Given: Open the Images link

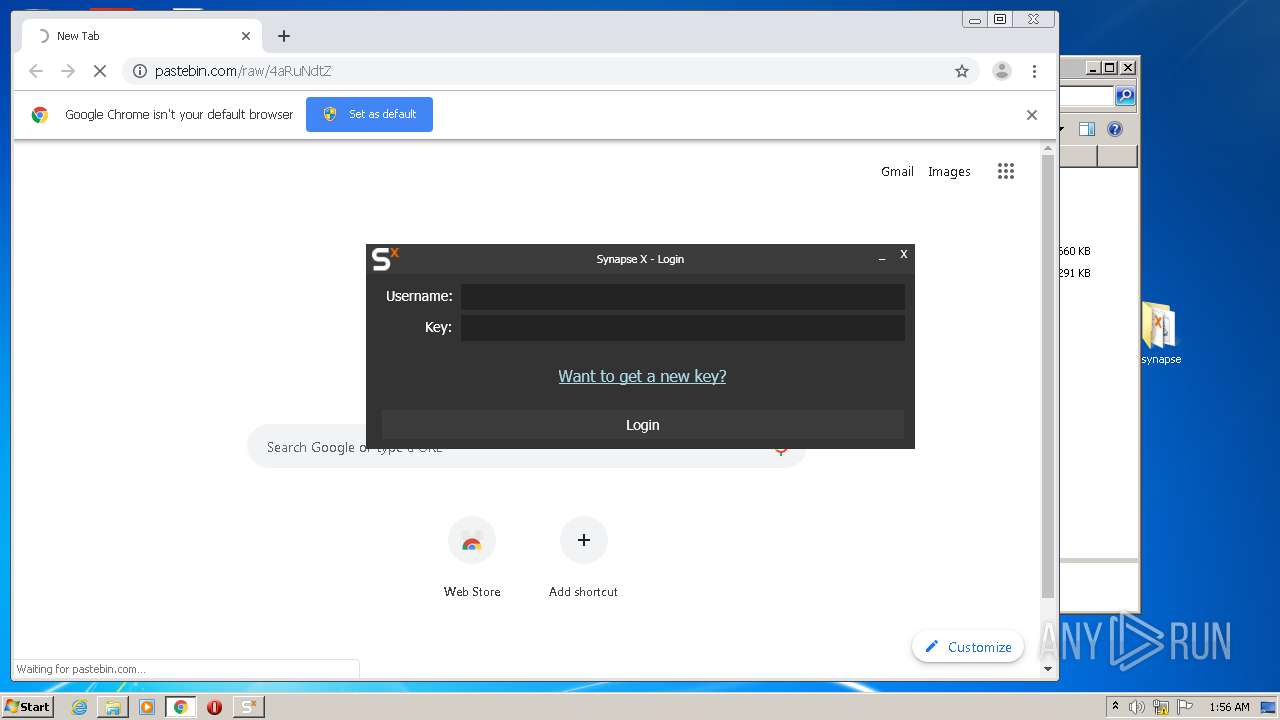Looking at the screenshot, I should coord(949,171).
